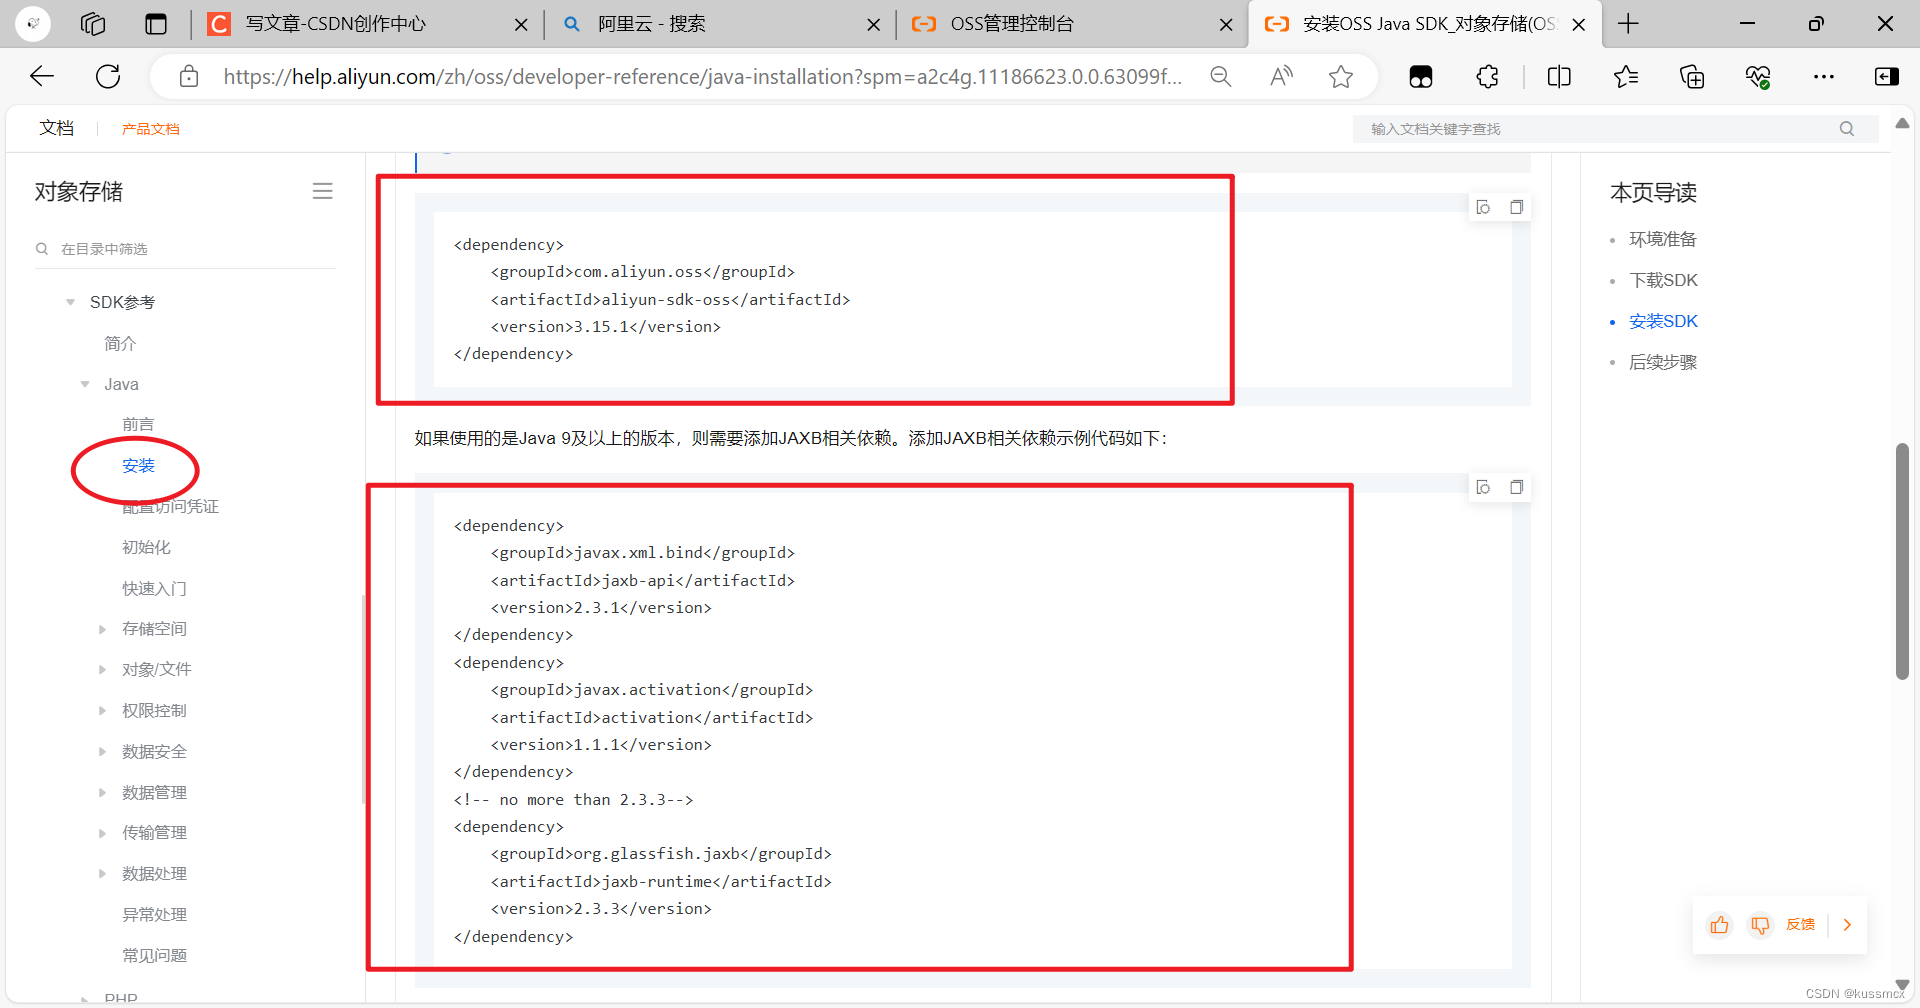Click 反馈 feedback button
The height and width of the screenshot is (1008, 1920).
(x=1800, y=925)
